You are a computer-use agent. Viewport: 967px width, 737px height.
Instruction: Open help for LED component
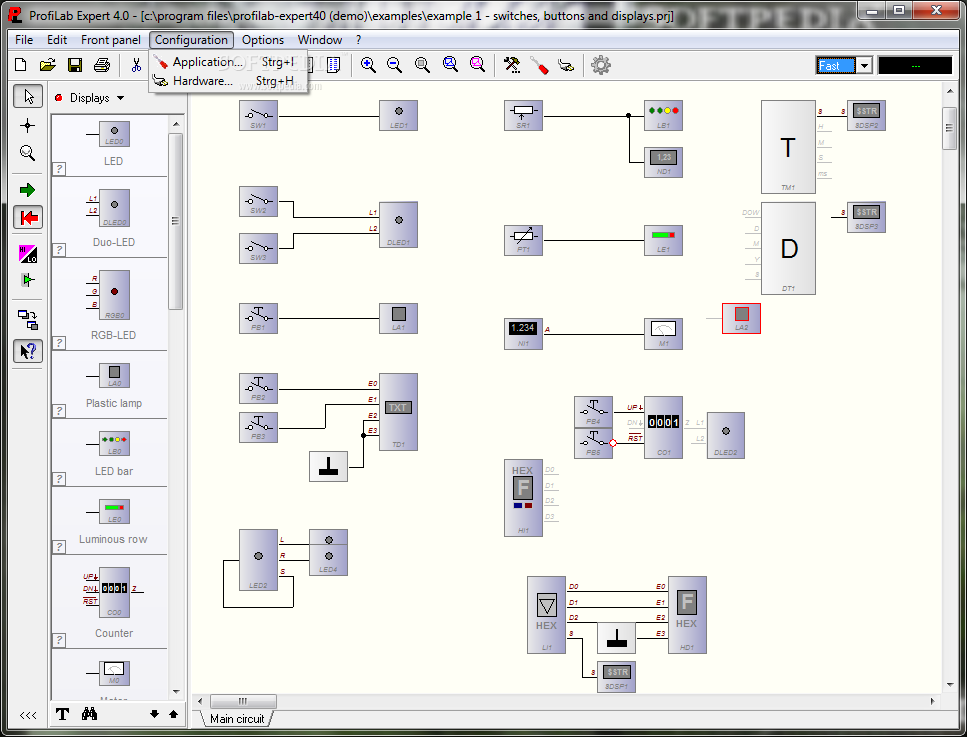[59, 168]
